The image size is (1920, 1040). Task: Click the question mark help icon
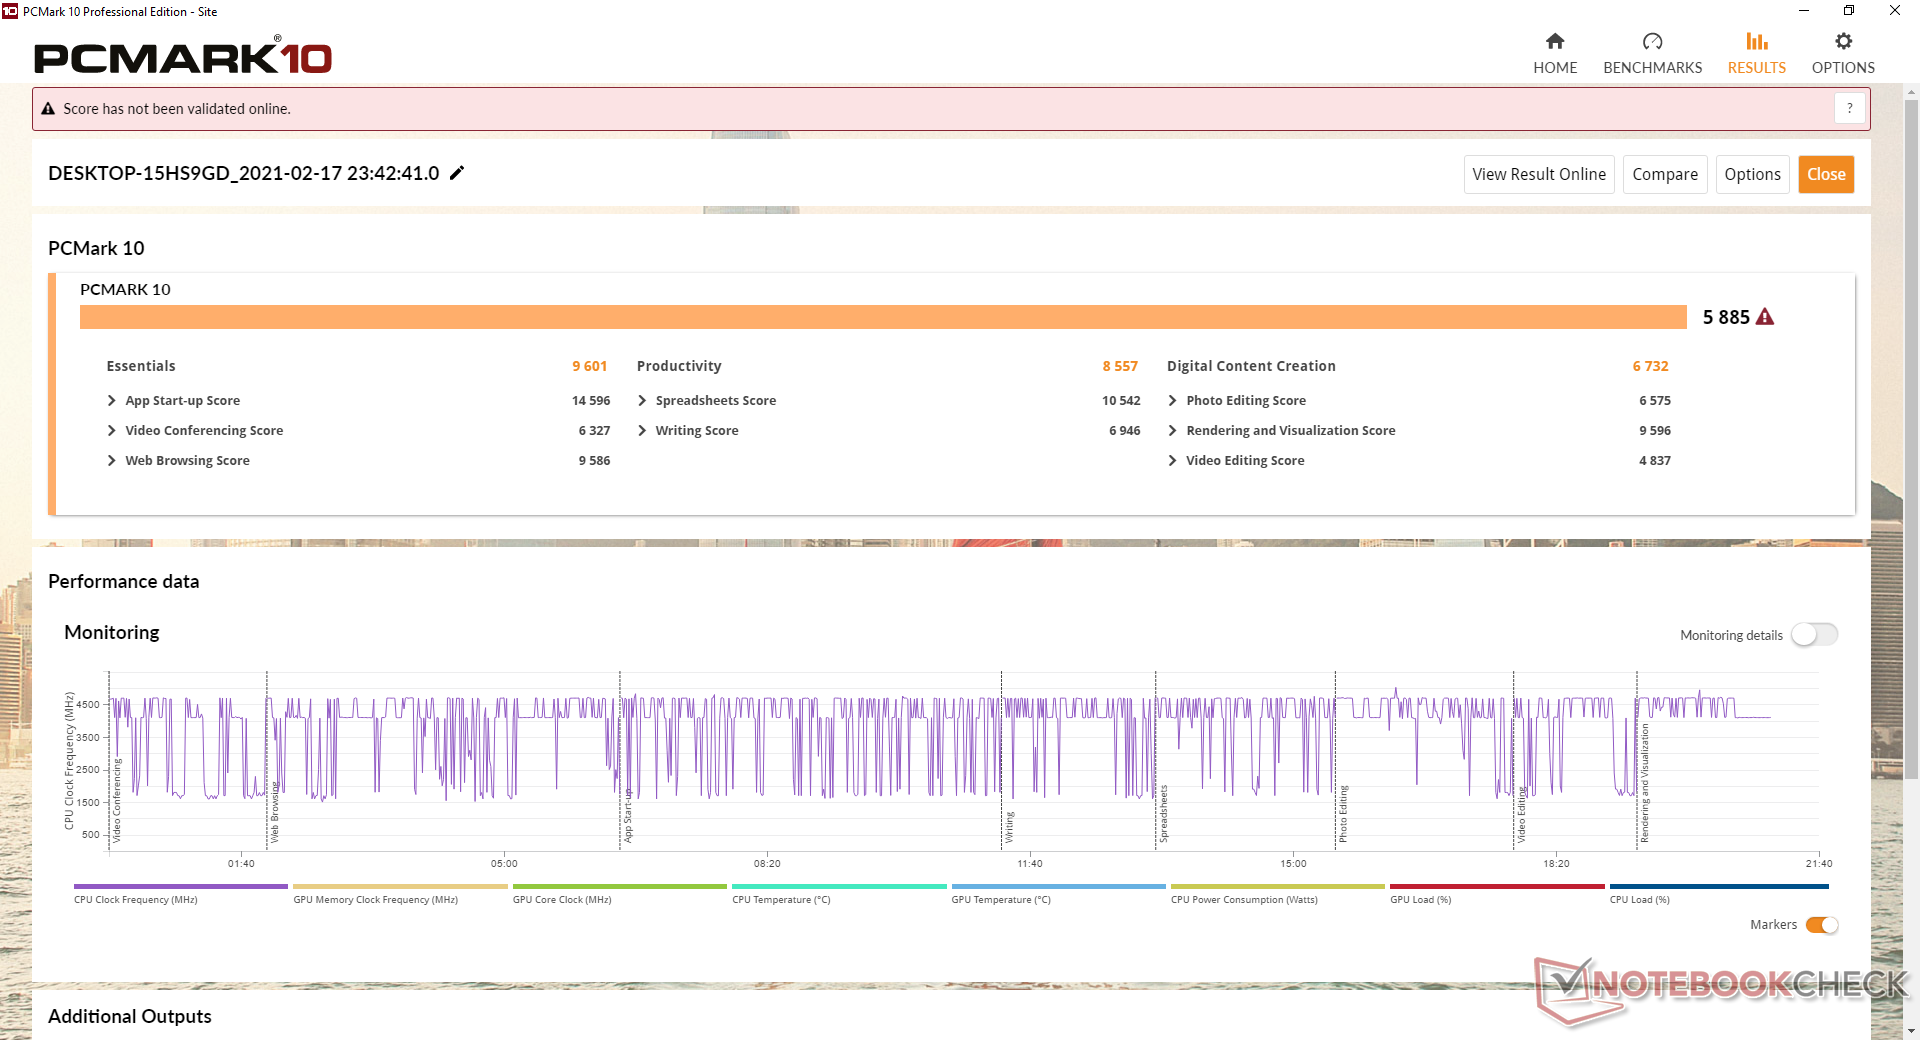(x=1849, y=108)
